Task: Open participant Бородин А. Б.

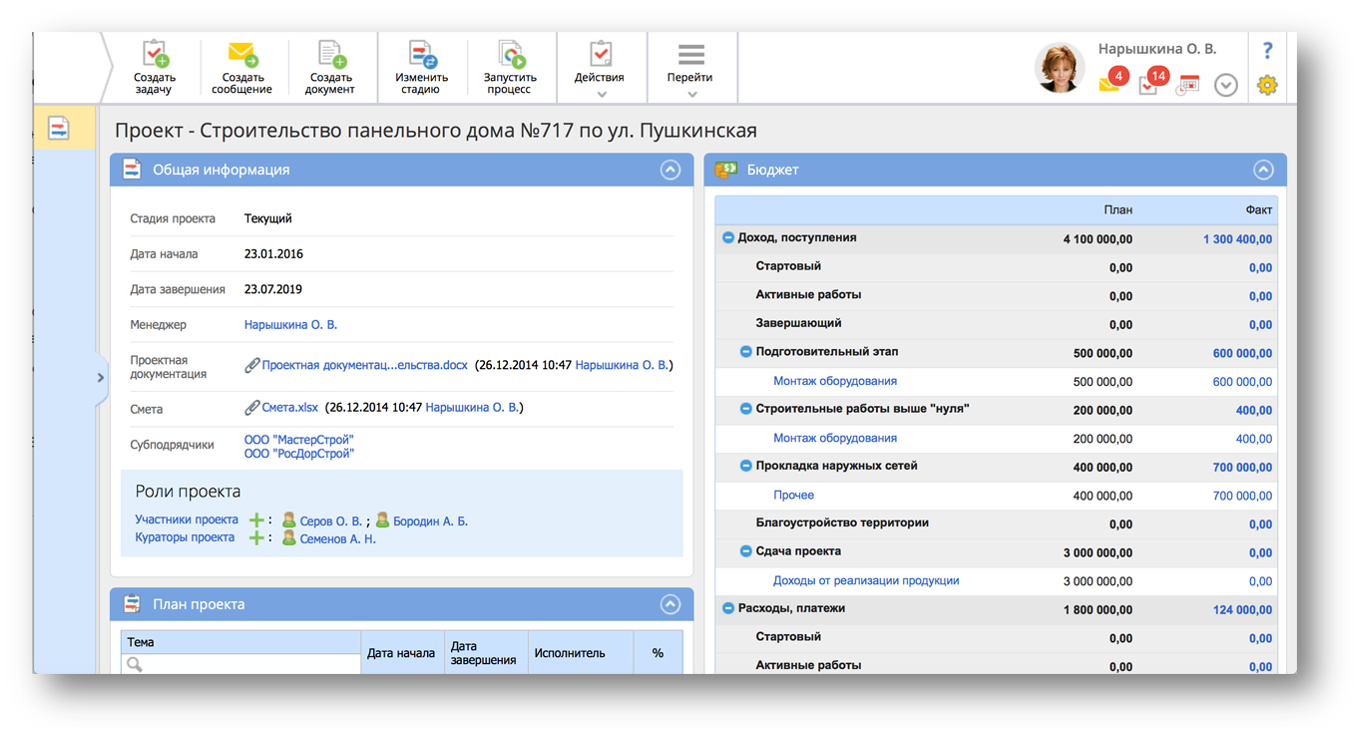Action: [430, 521]
